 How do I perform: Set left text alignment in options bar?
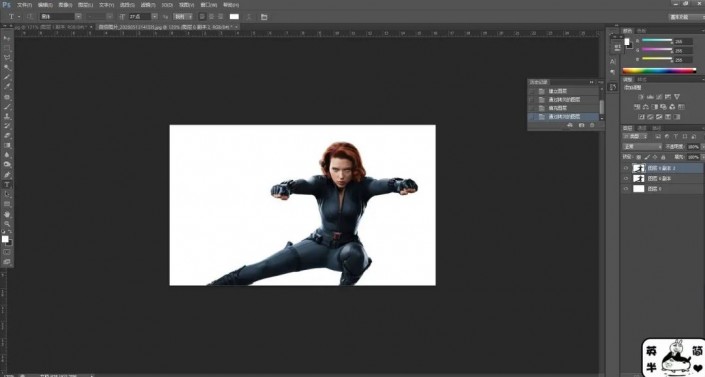click(202, 17)
